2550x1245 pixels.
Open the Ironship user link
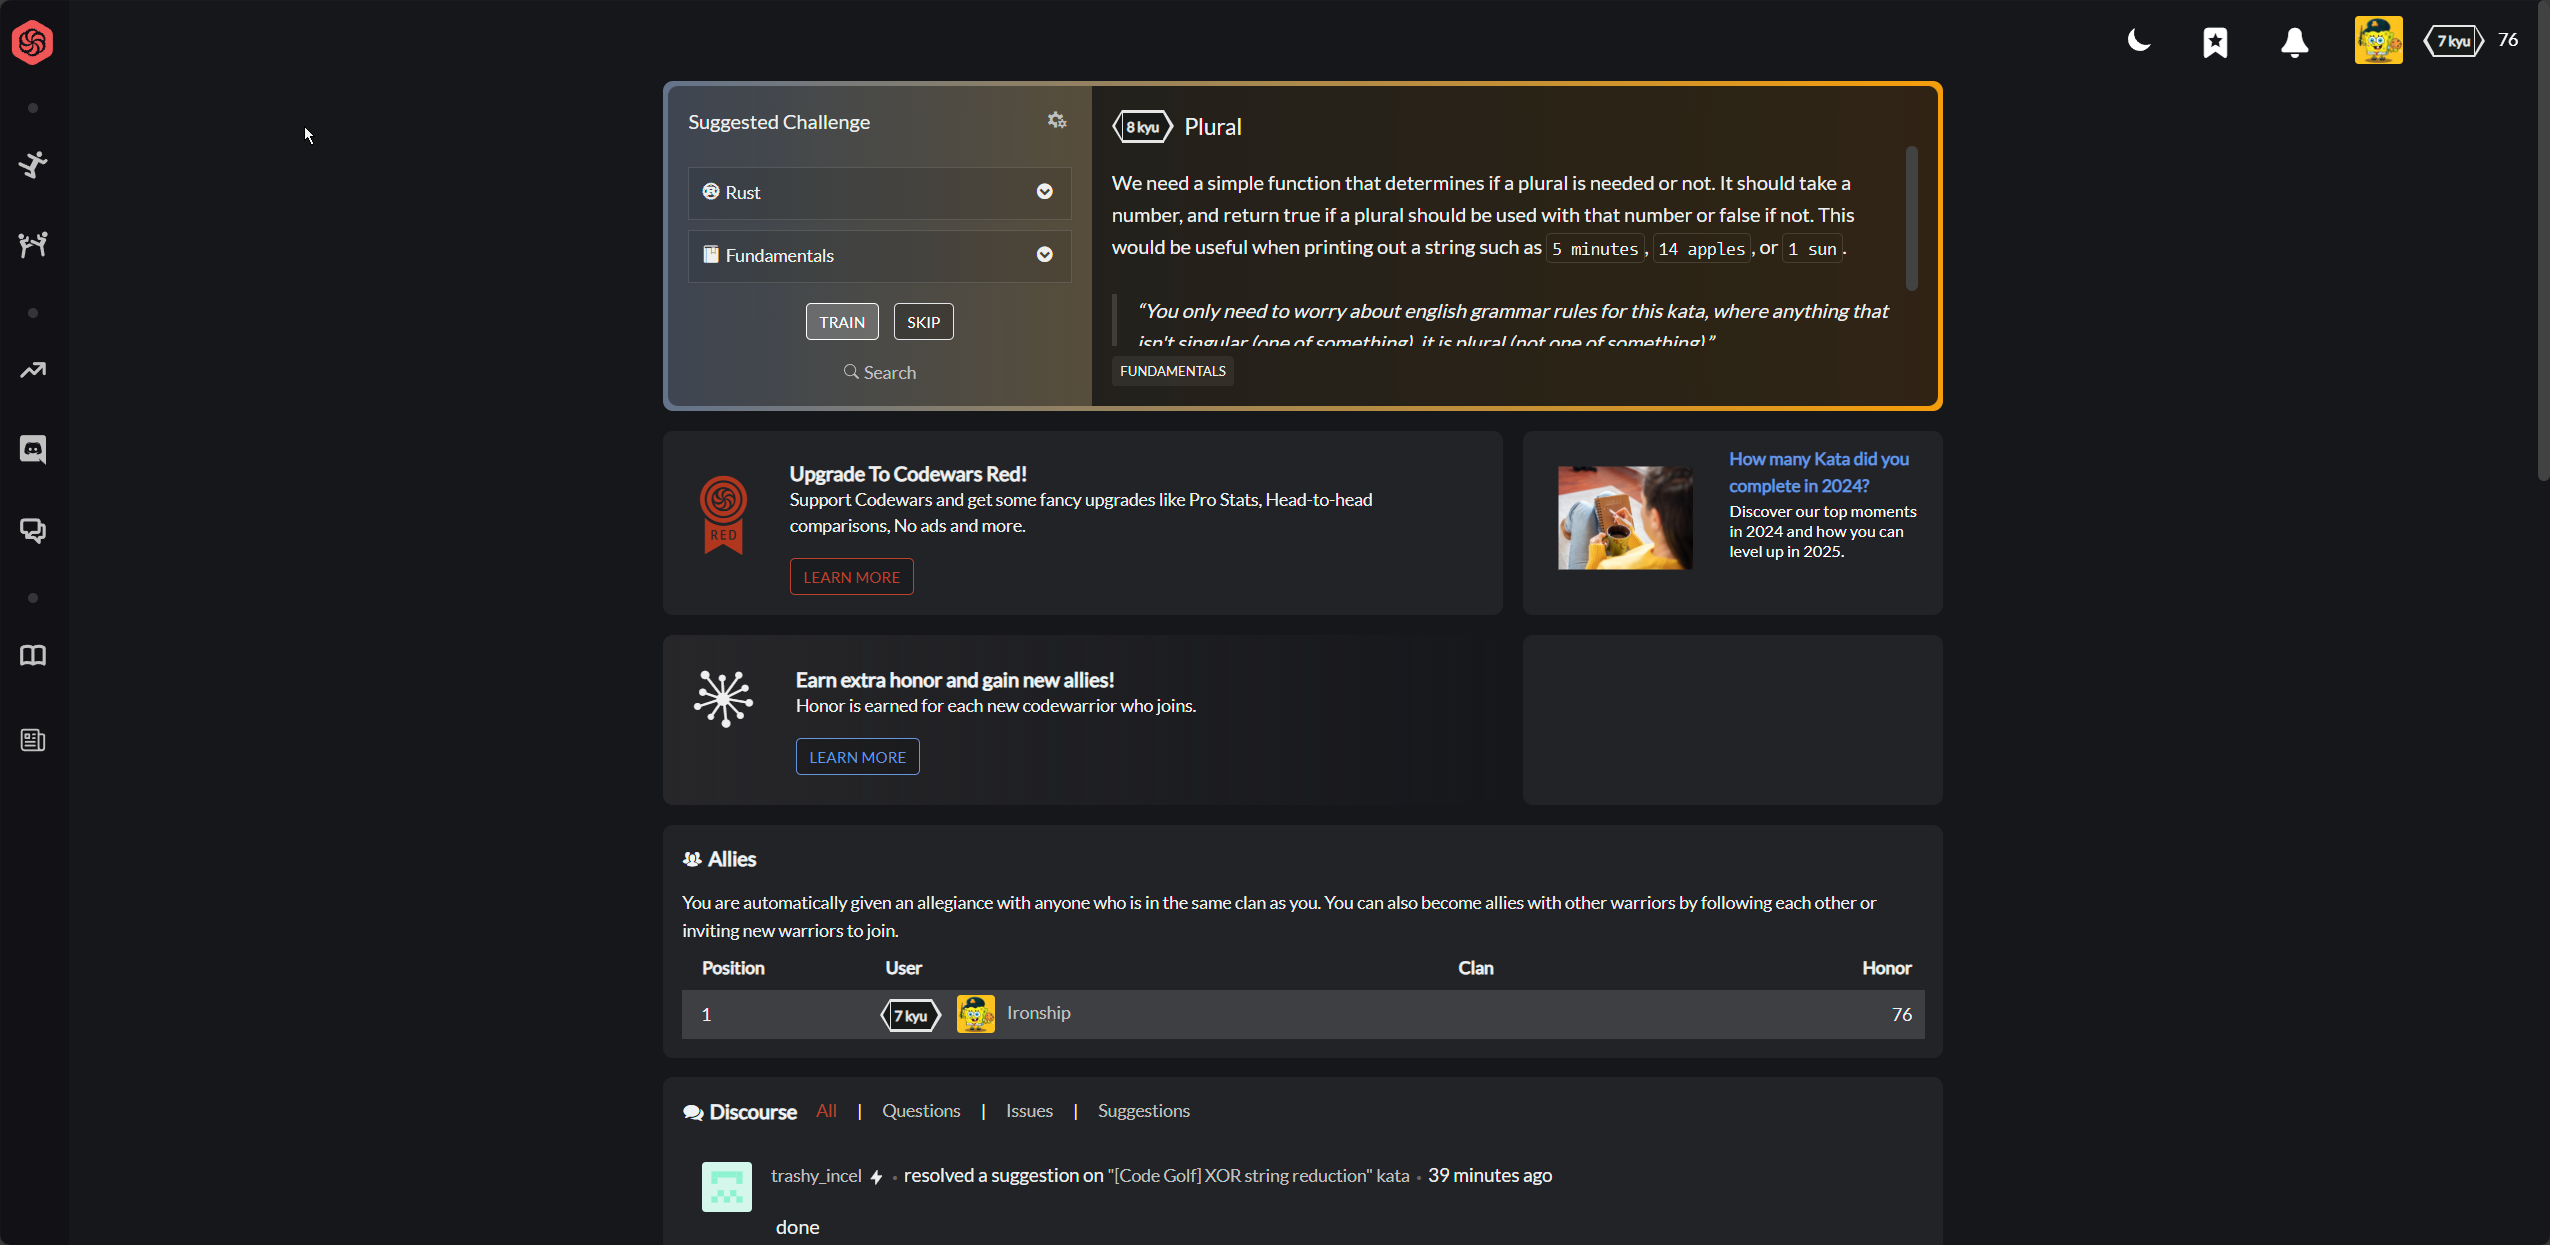click(x=1039, y=1013)
